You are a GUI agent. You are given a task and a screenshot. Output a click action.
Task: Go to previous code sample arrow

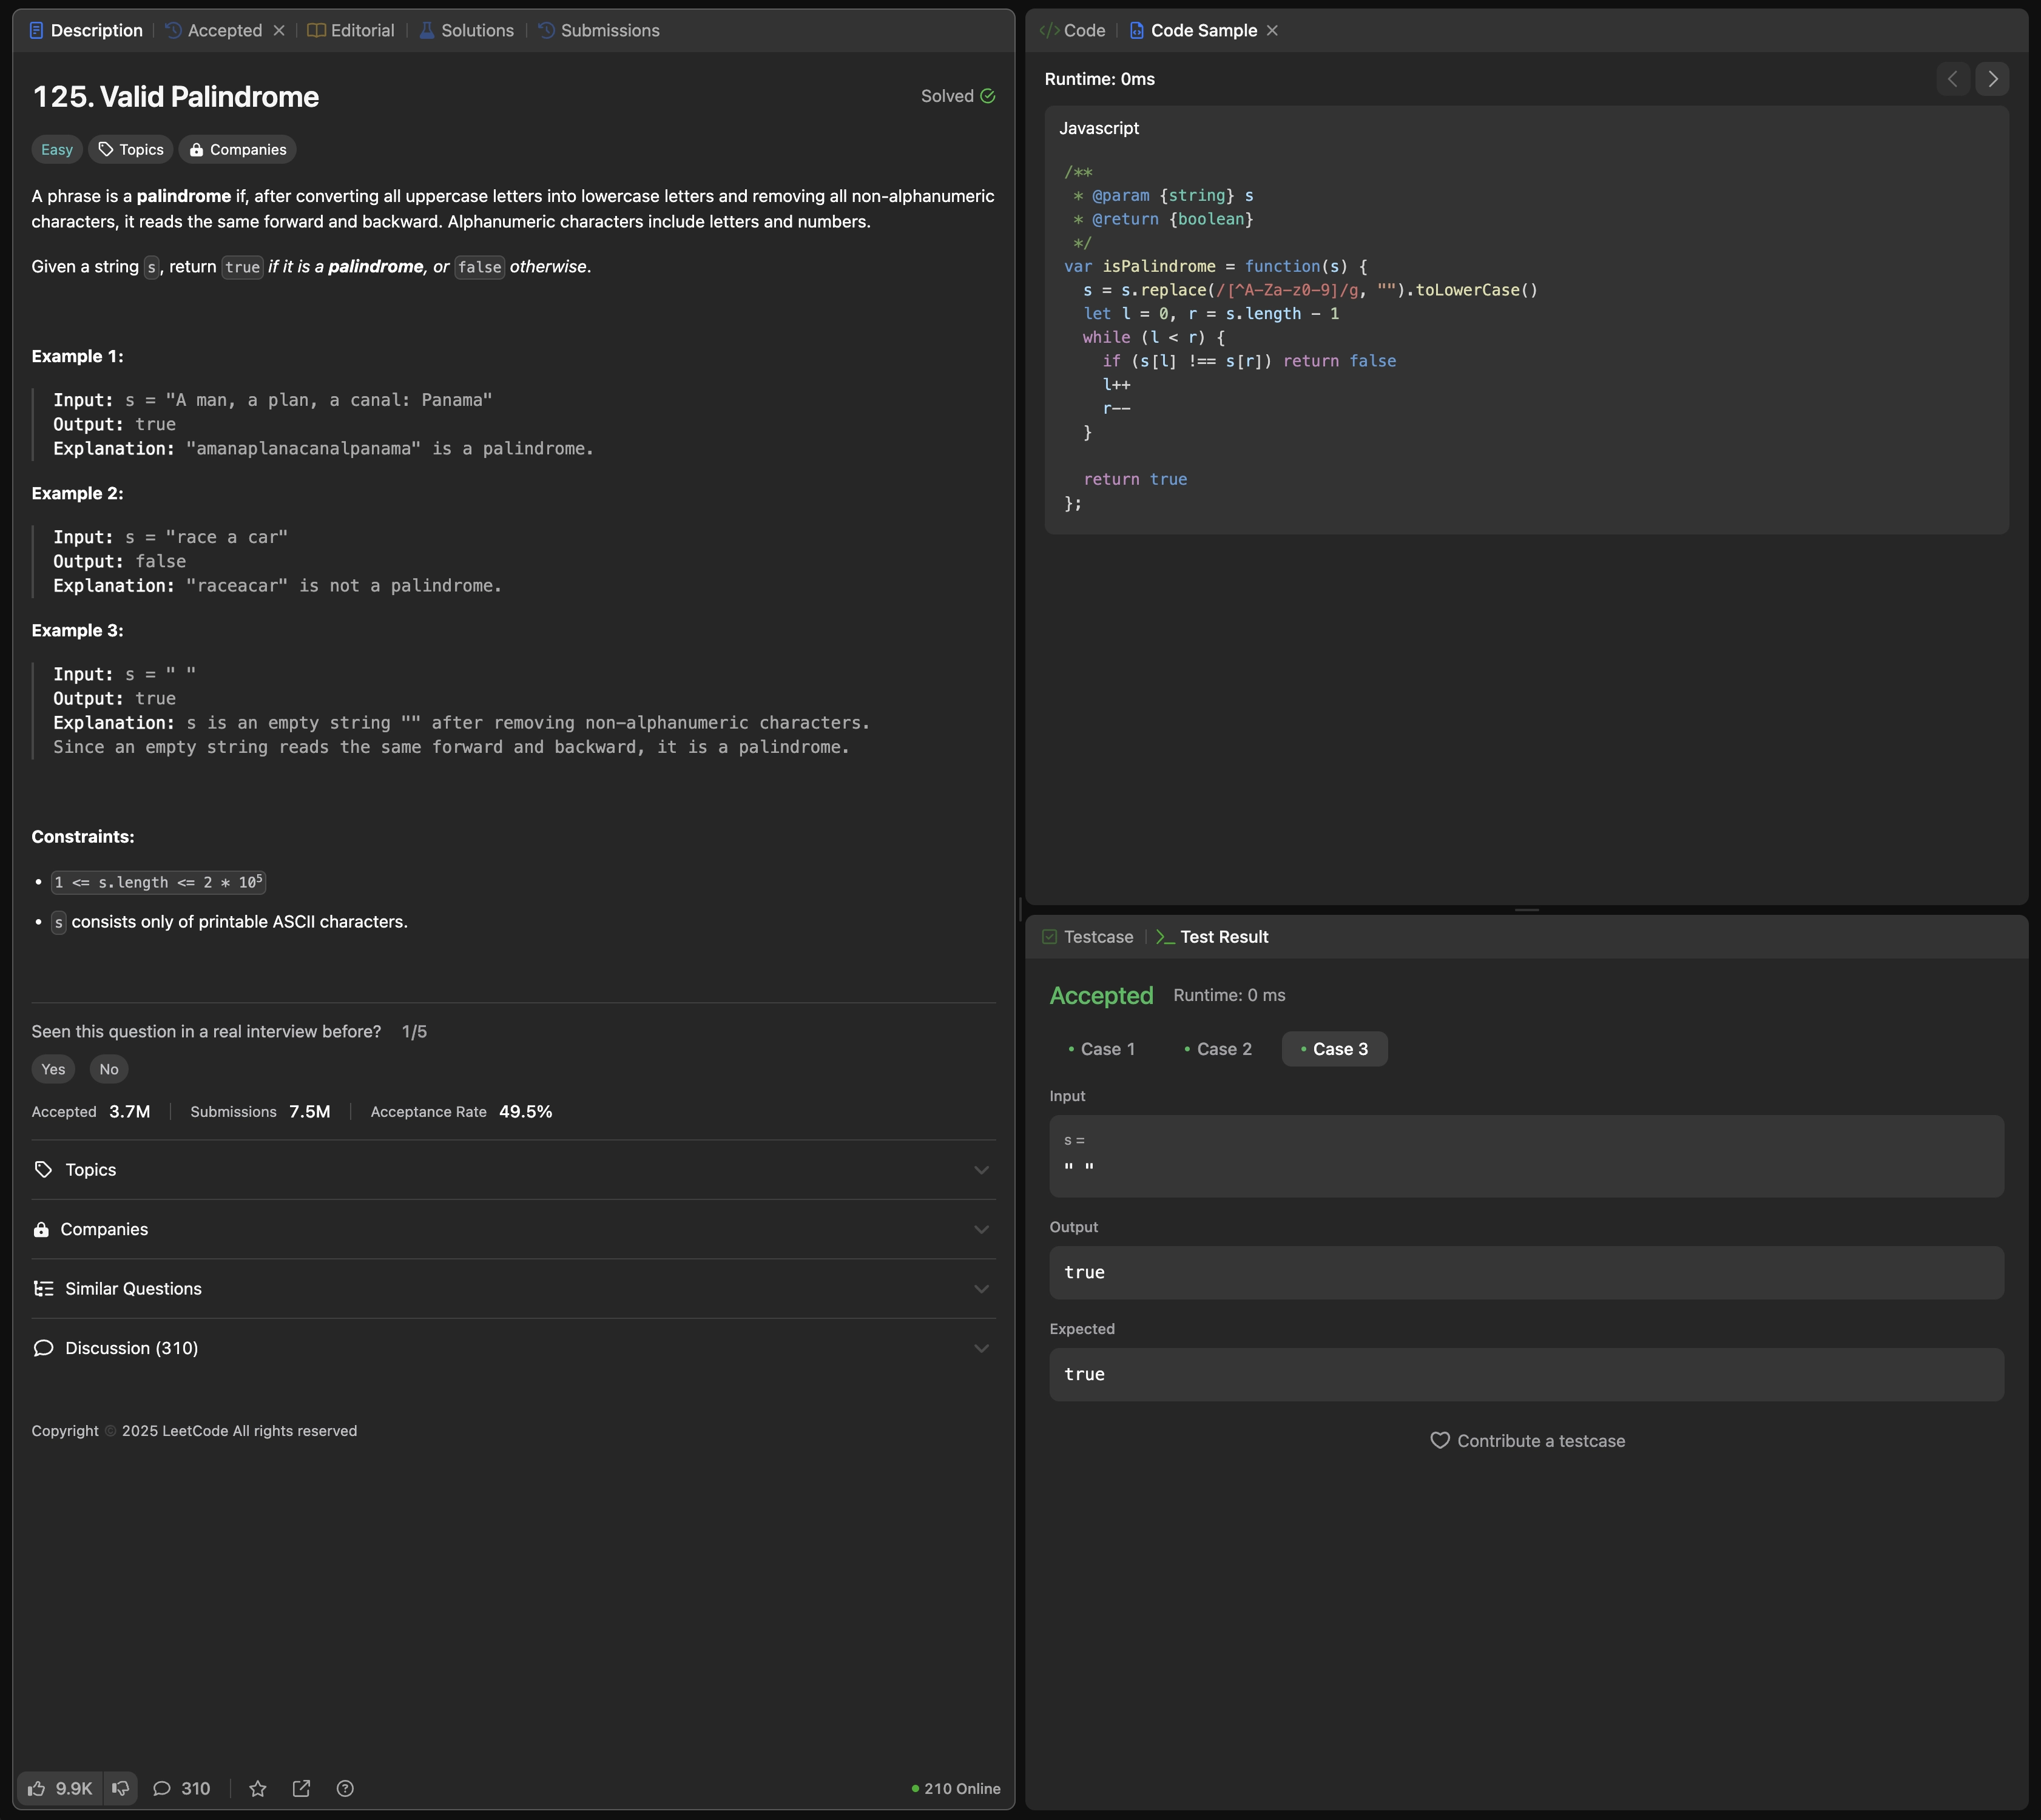click(1952, 79)
